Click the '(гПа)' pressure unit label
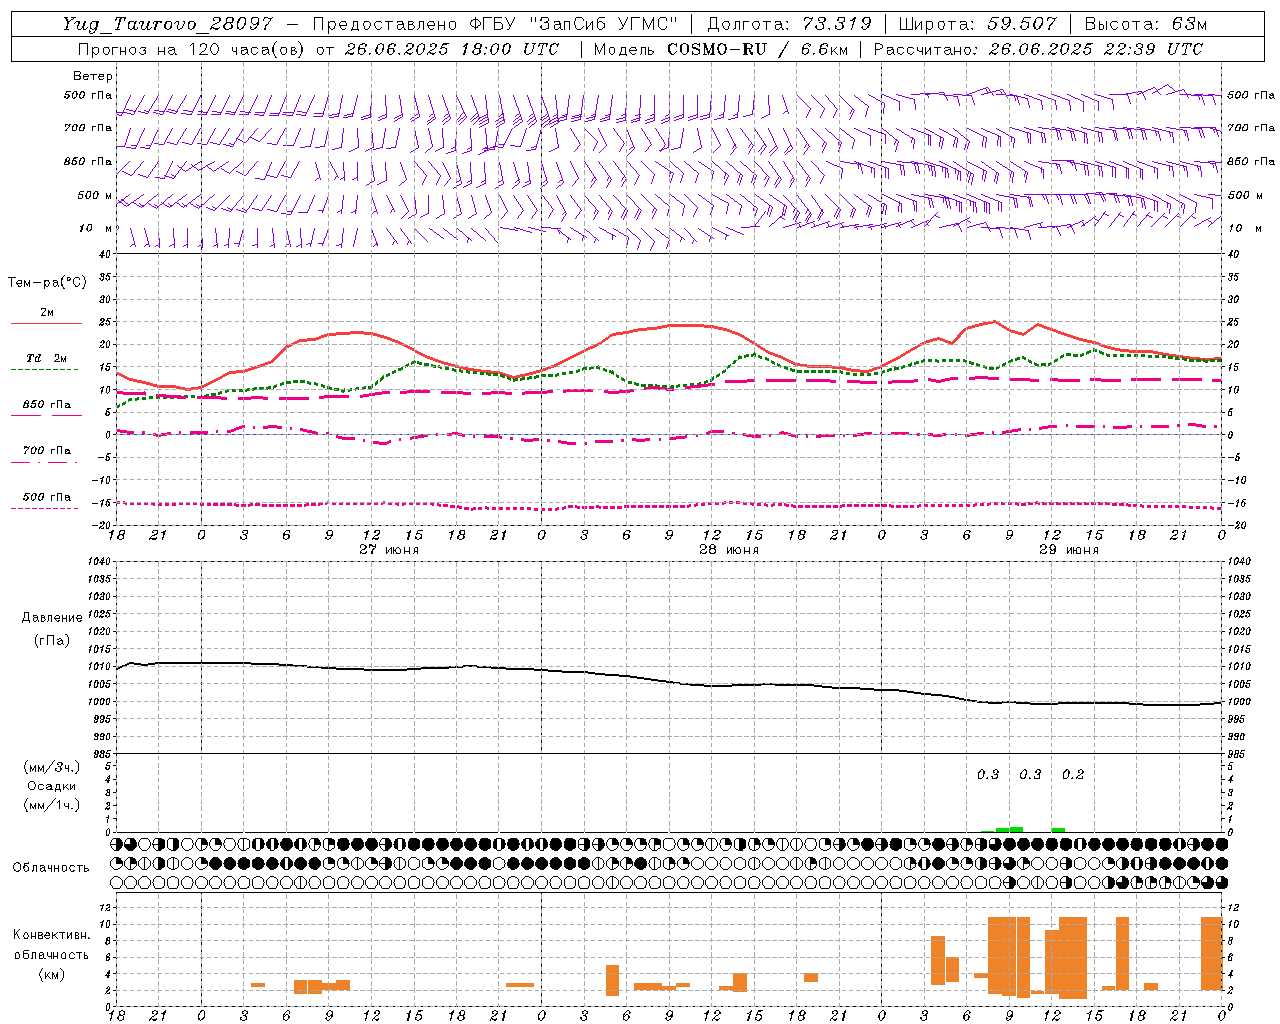This screenshot has width=1280, height=1024. (x=52, y=640)
